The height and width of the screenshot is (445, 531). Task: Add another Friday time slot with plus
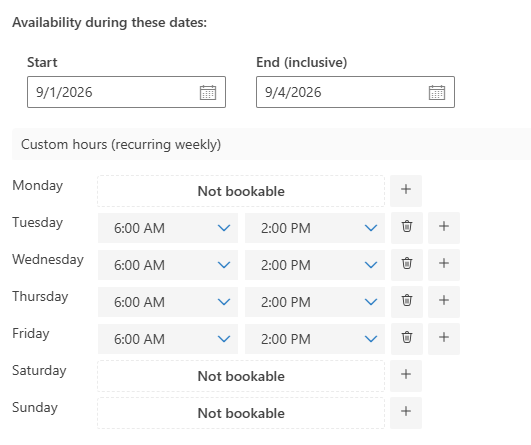point(444,339)
